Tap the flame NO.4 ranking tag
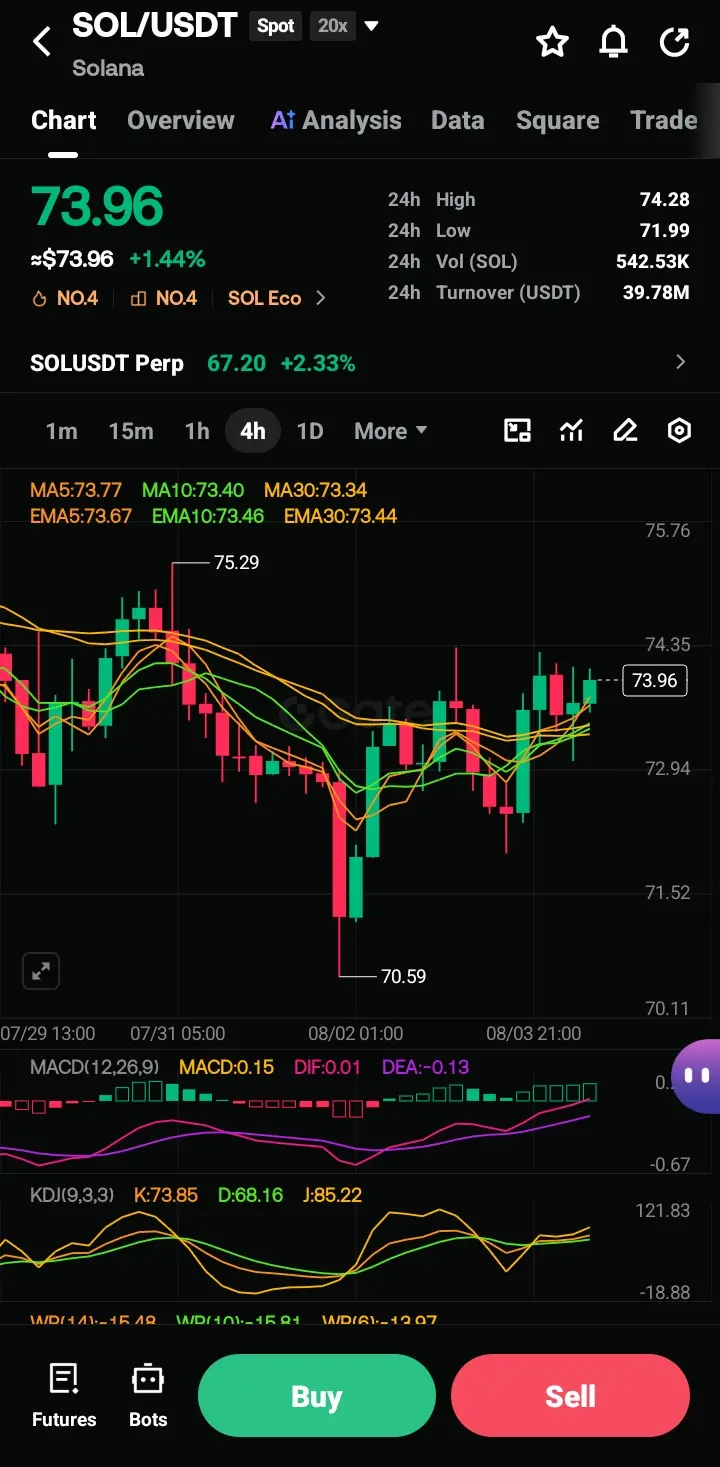 click(66, 298)
